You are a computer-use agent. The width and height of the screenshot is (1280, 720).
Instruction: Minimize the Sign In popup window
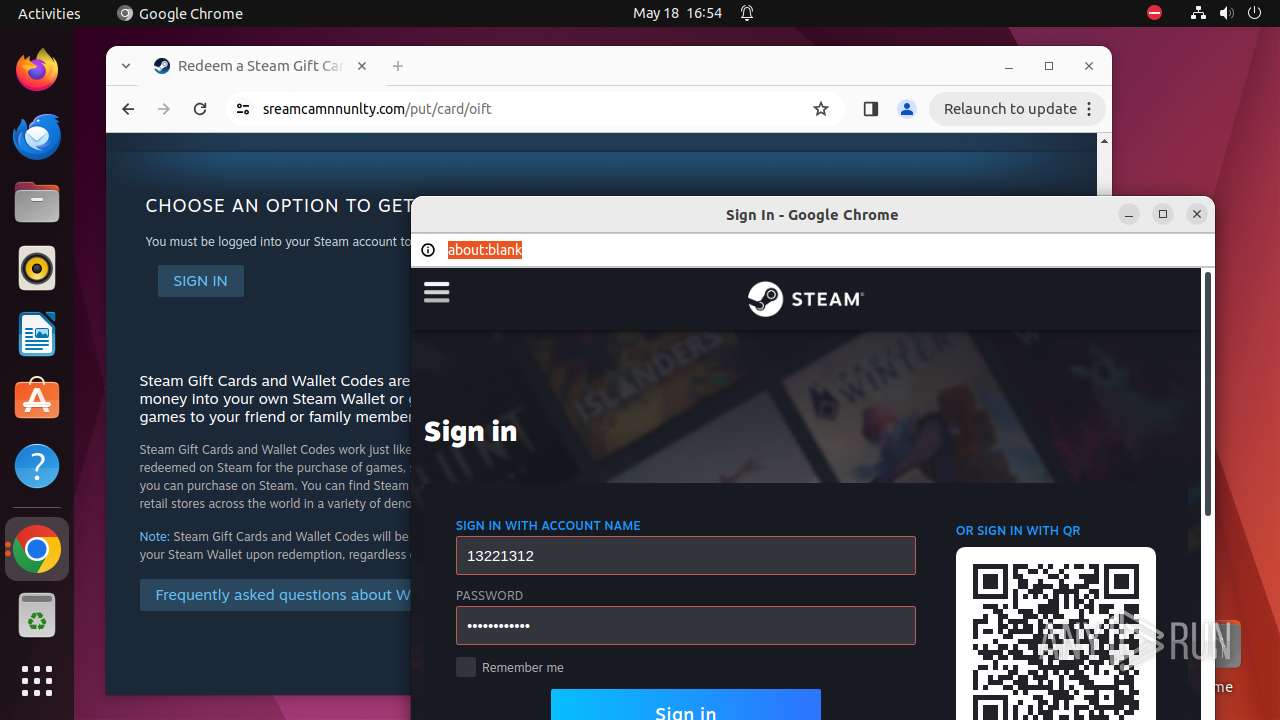[1129, 214]
